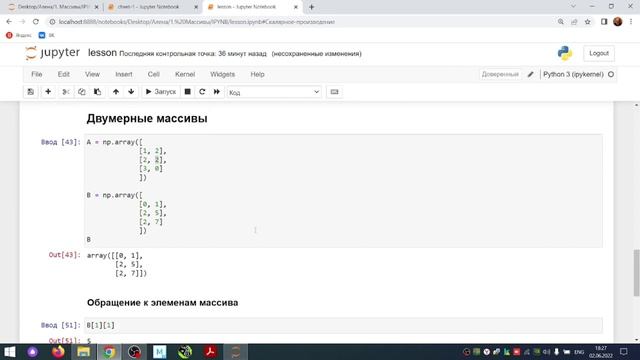Move the selected cell down
Screen dimensions: 640x360
coord(131,92)
